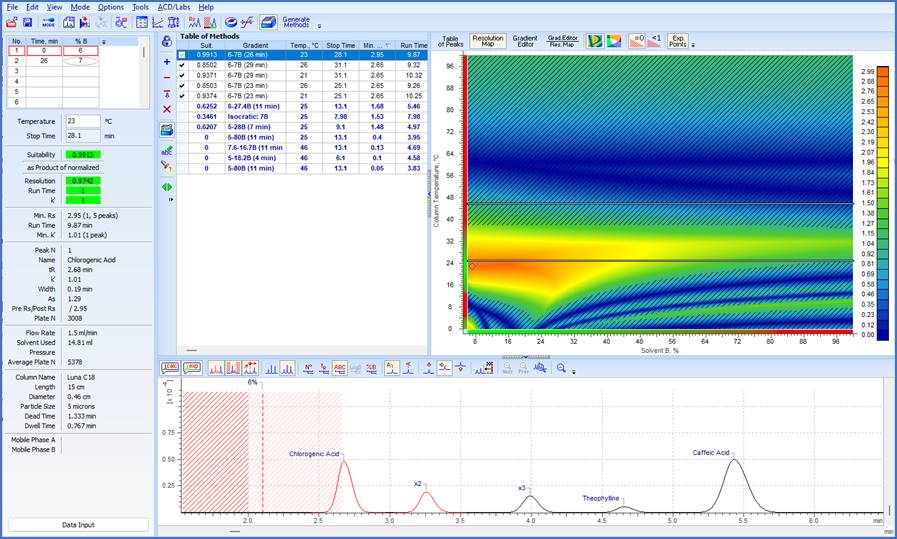Click the zoom magnifier icon in chromatogram toolbar
This screenshot has height=539, width=897.
[562, 368]
